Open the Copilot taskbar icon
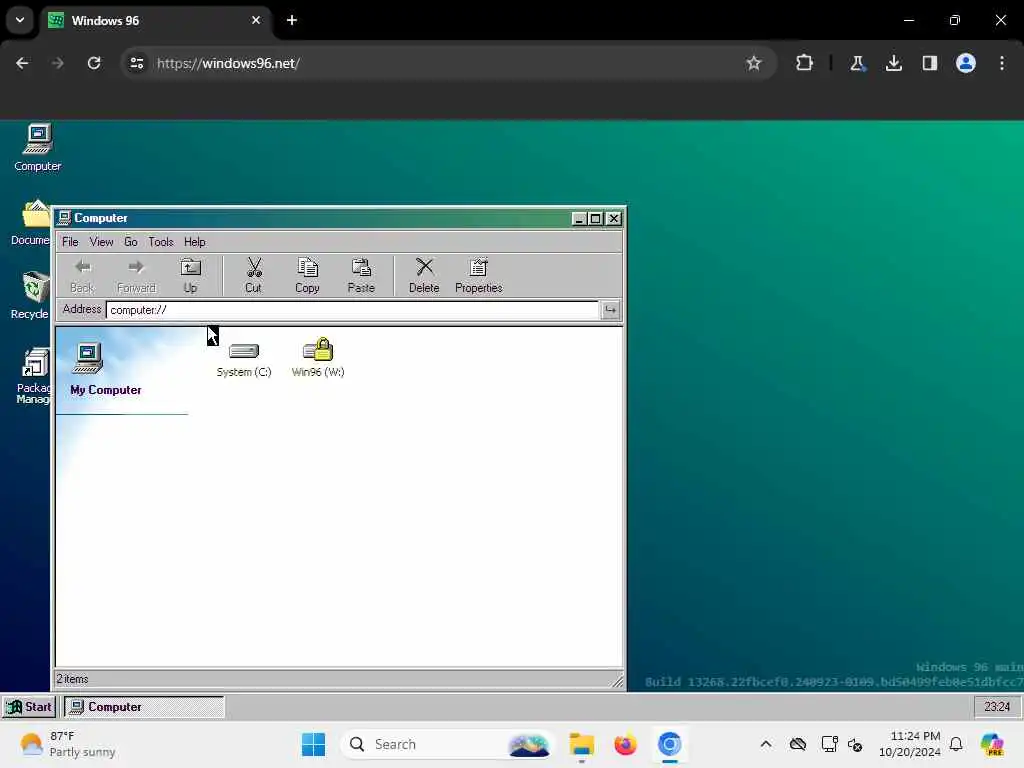This screenshot has height=768, width=1024. point(992,744)
